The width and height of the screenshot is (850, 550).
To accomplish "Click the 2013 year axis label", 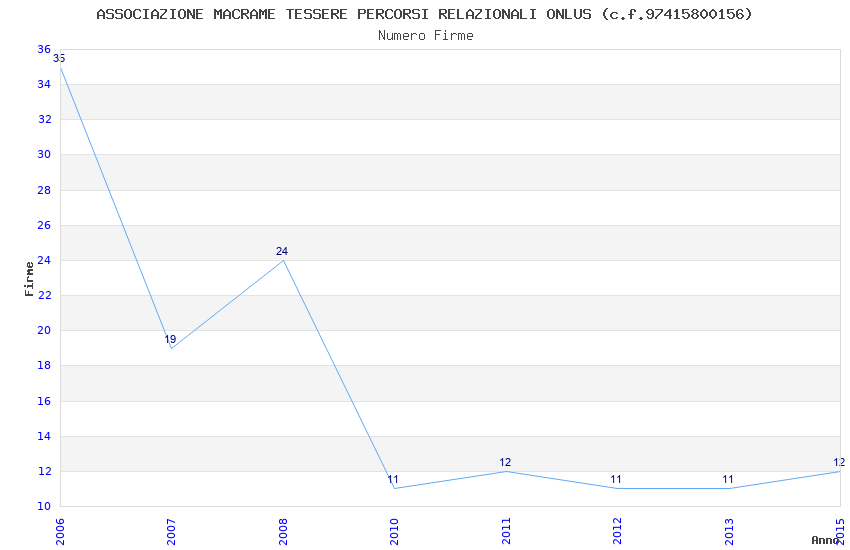I will [729, 532].
